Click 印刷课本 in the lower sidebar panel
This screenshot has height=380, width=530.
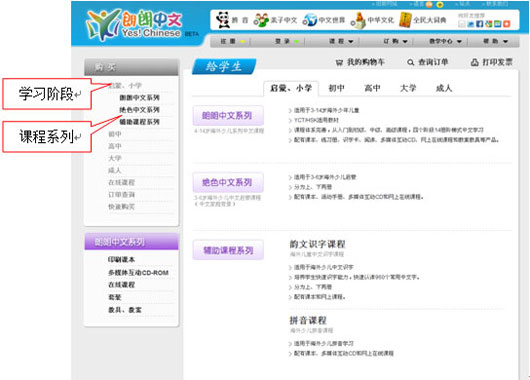[x=121, y=260]
